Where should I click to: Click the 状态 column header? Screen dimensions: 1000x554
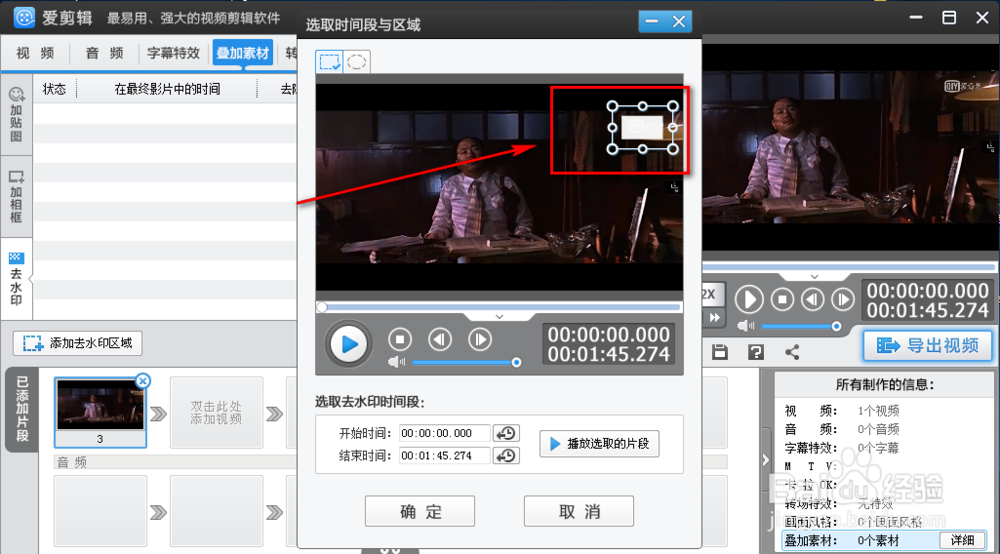(x=54, y=89)
